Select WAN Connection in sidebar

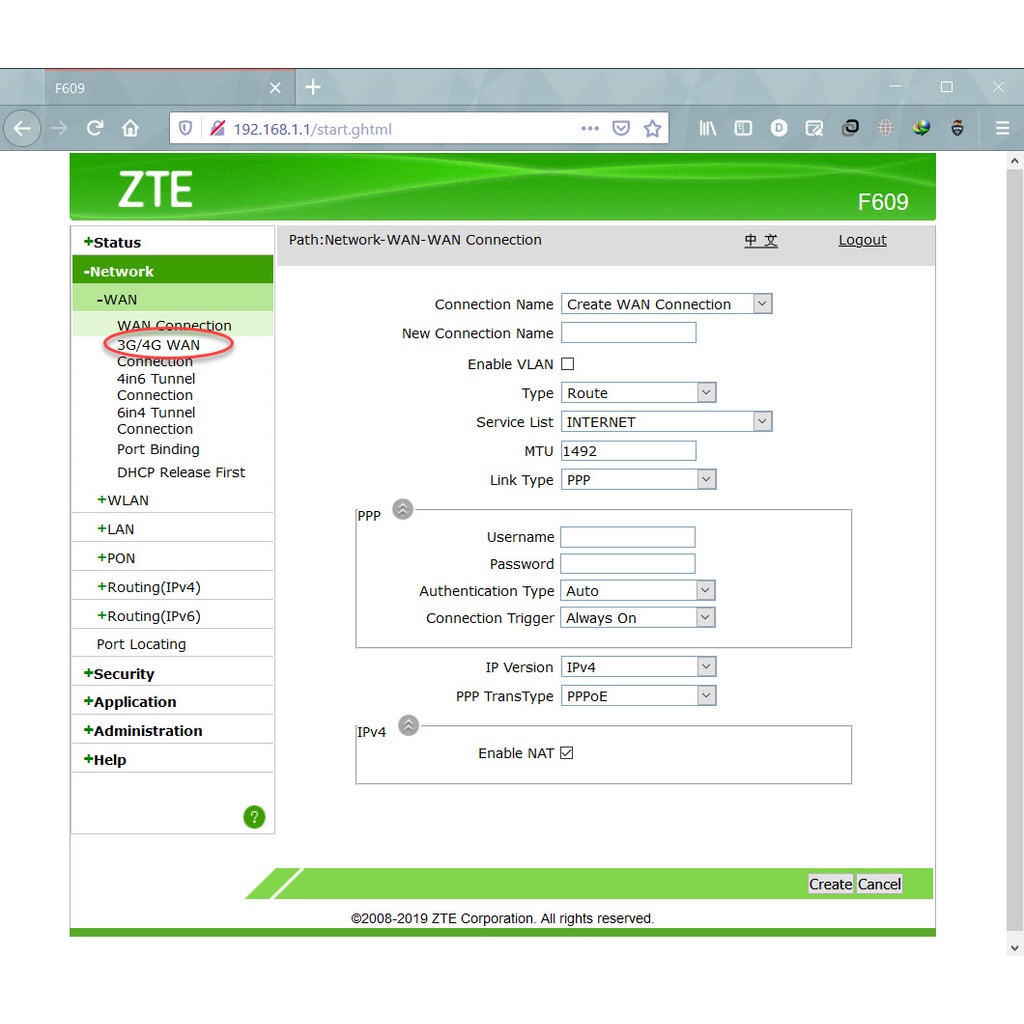[174, 325]
